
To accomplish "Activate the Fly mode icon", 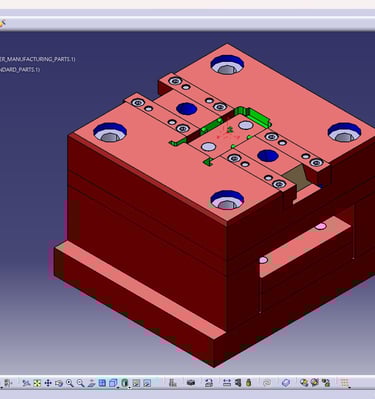I will pos(26,383).
